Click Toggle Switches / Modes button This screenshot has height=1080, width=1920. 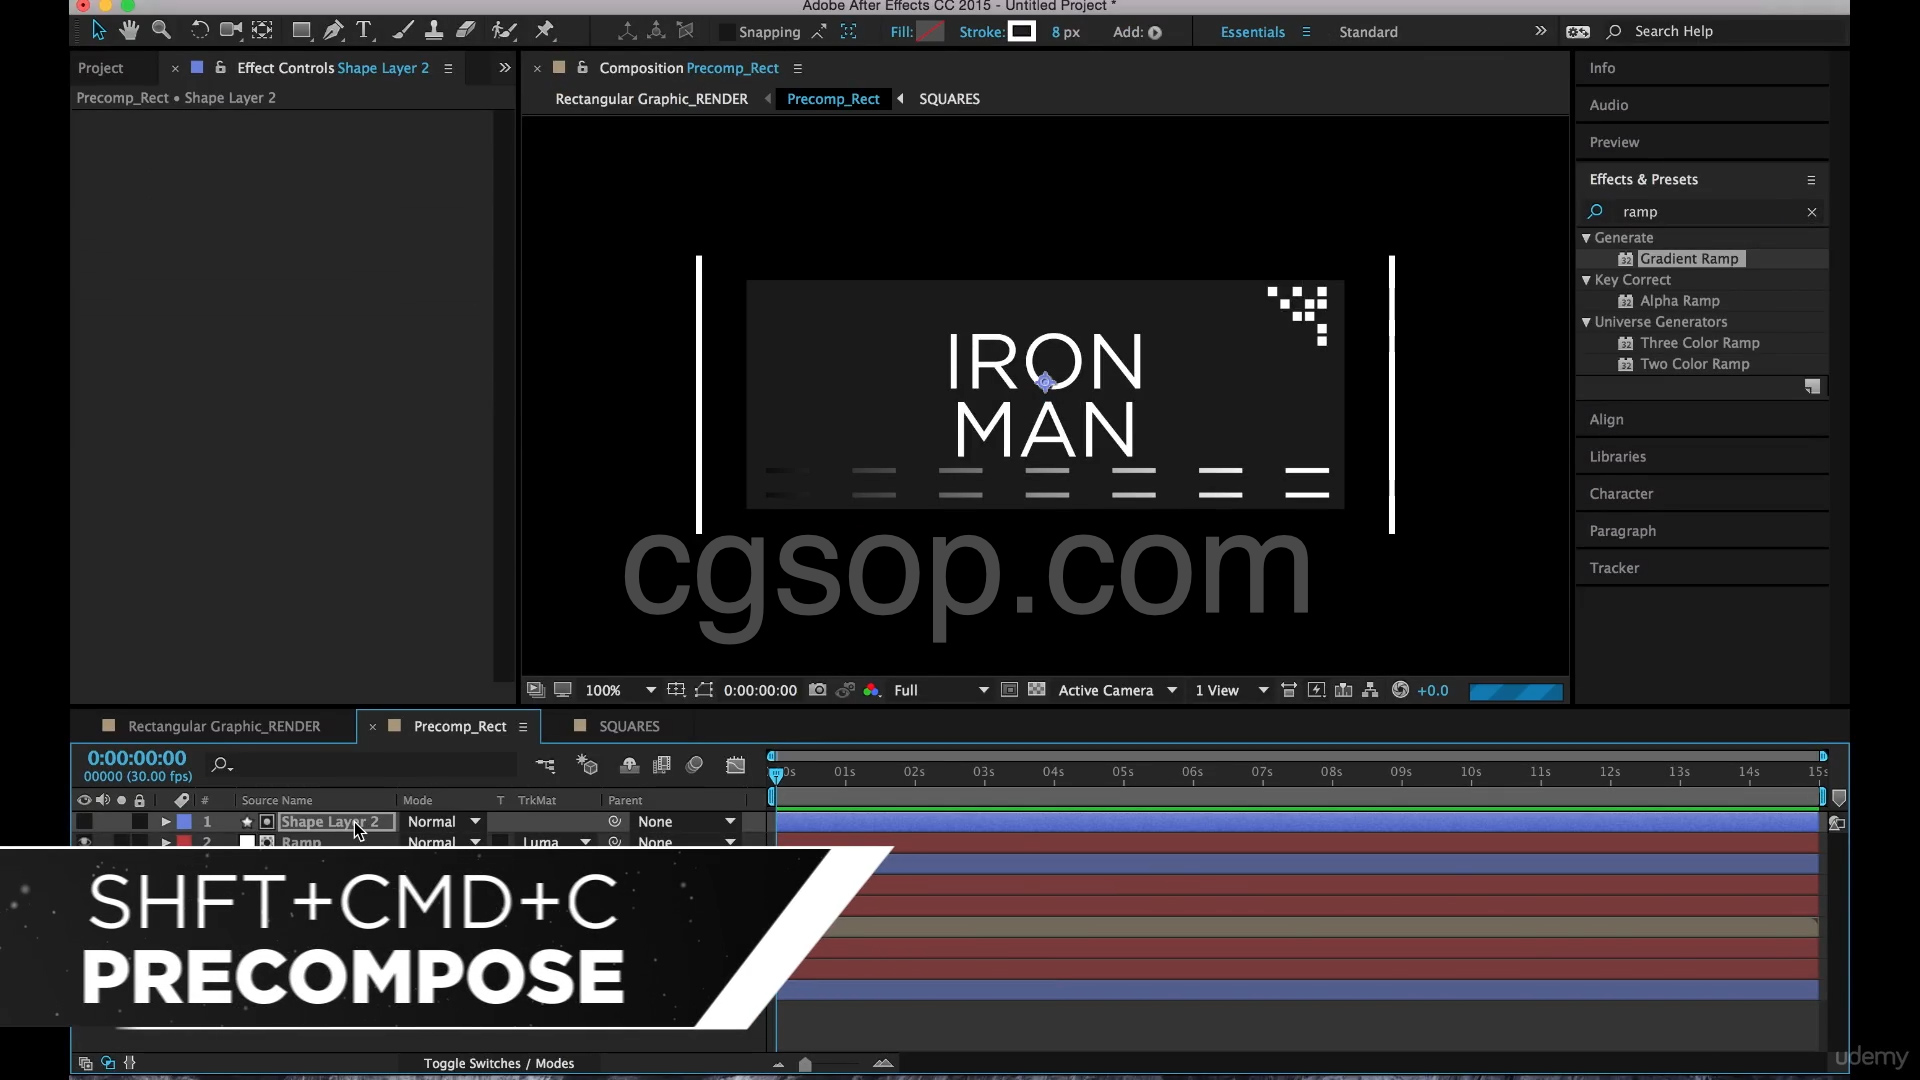point(498,1063)
